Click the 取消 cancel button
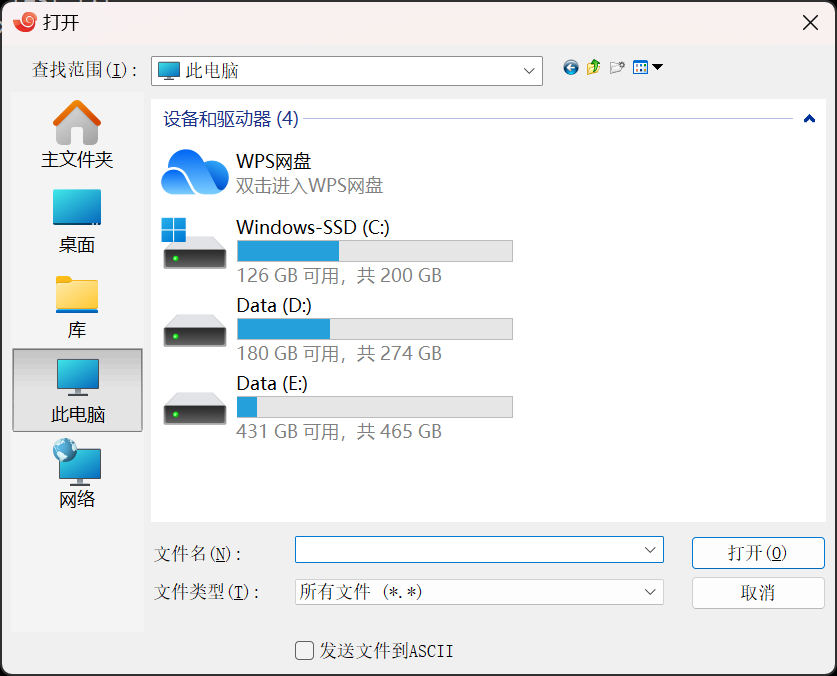 758,593
